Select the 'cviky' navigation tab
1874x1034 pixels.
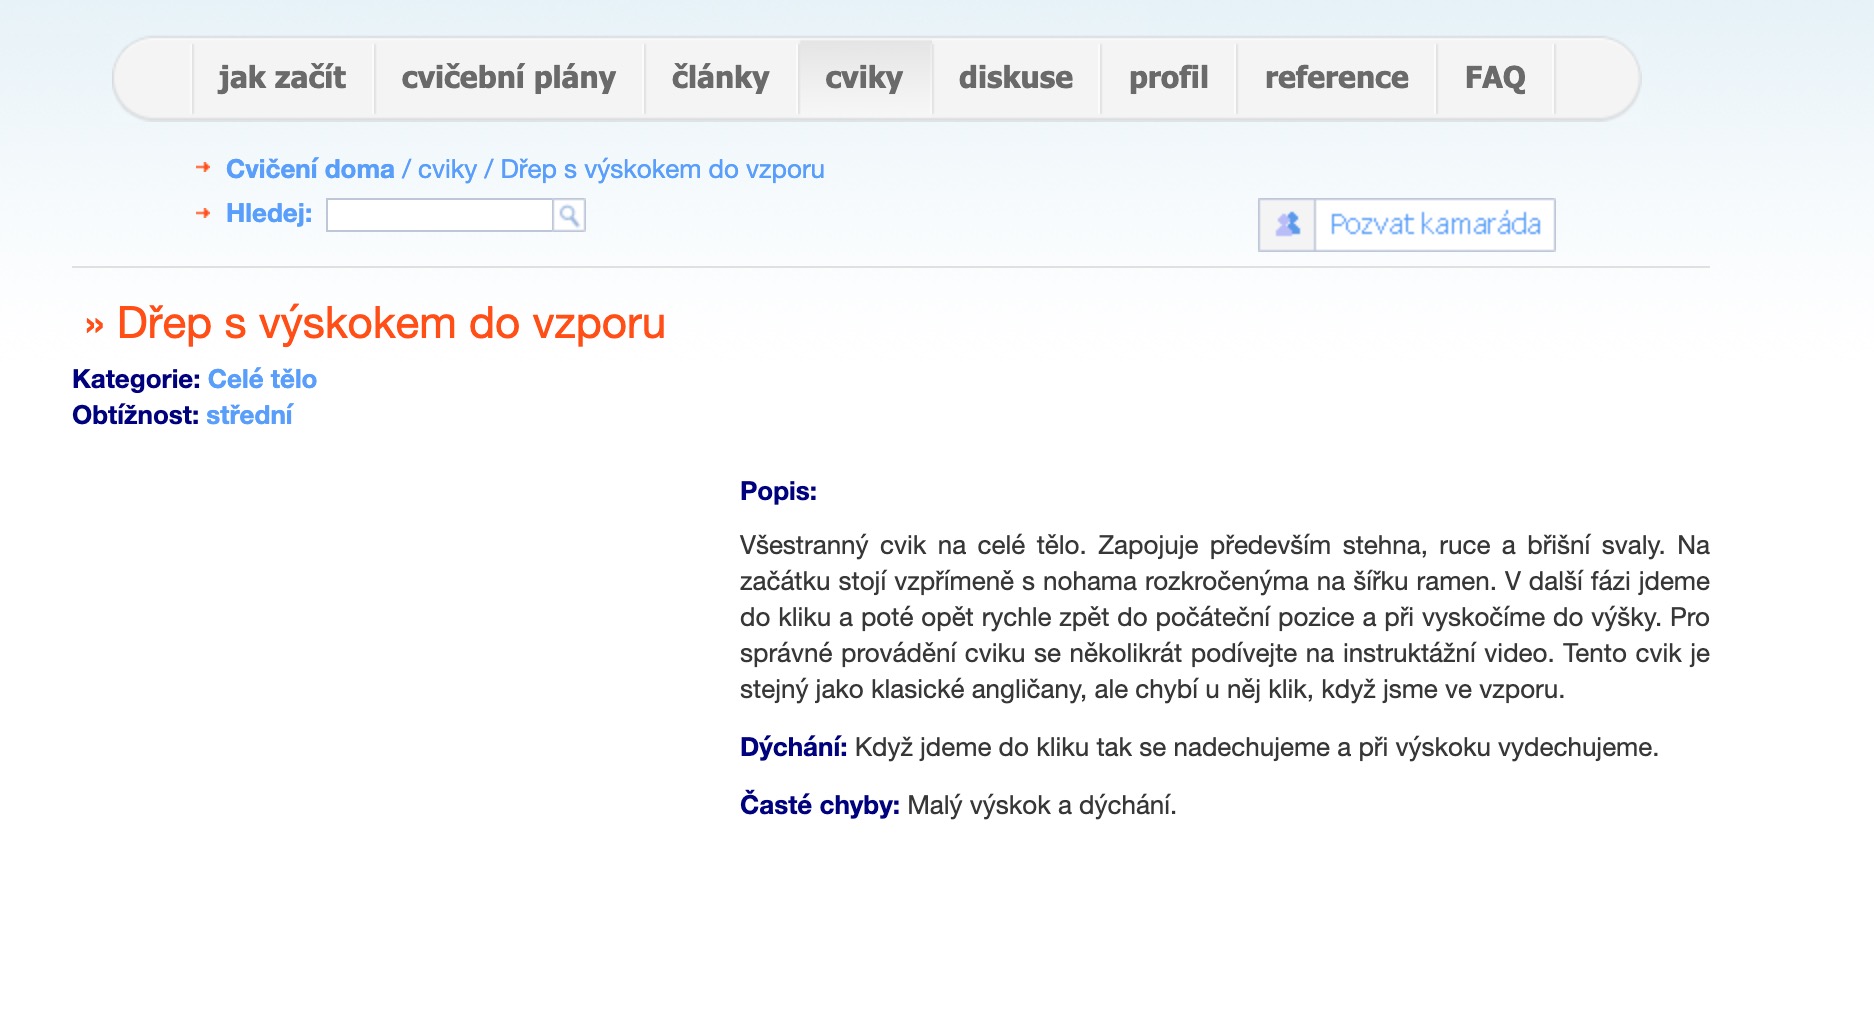point(864,78)
